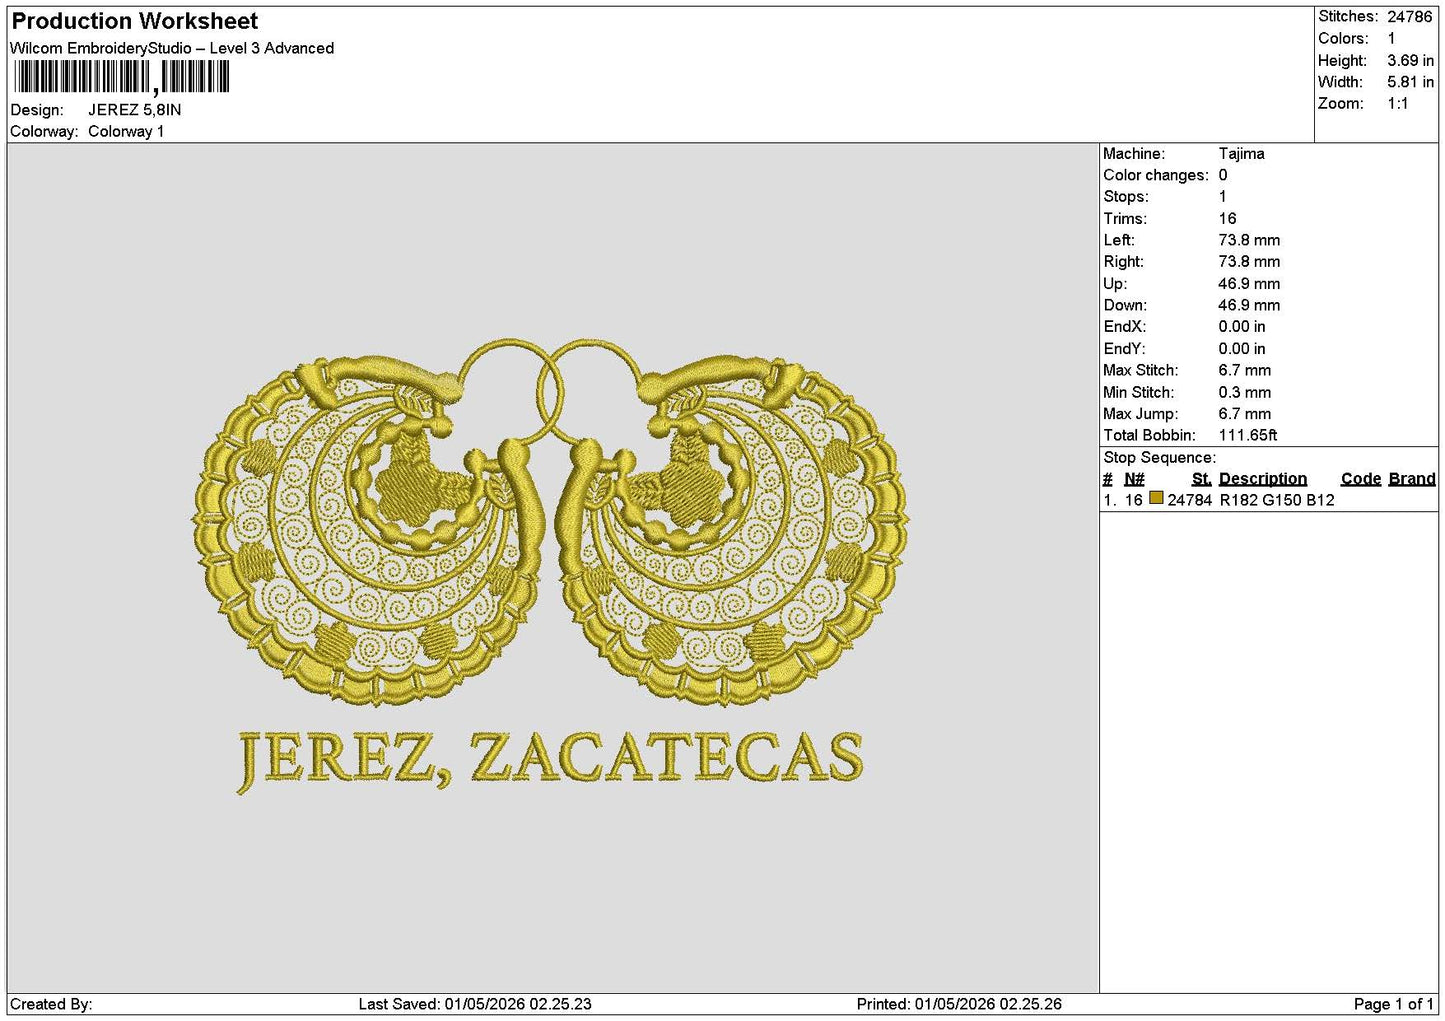Viewport: 1445px width, 1021px height.
Task: Click the Stop Sequence heading
Action: [x=1159, y=458]
